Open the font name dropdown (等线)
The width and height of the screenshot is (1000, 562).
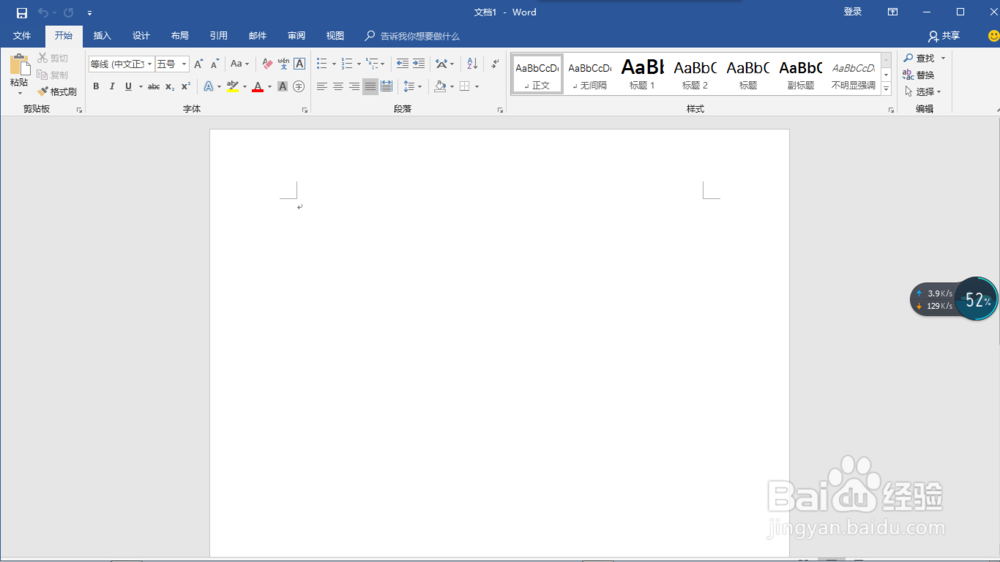150,64
